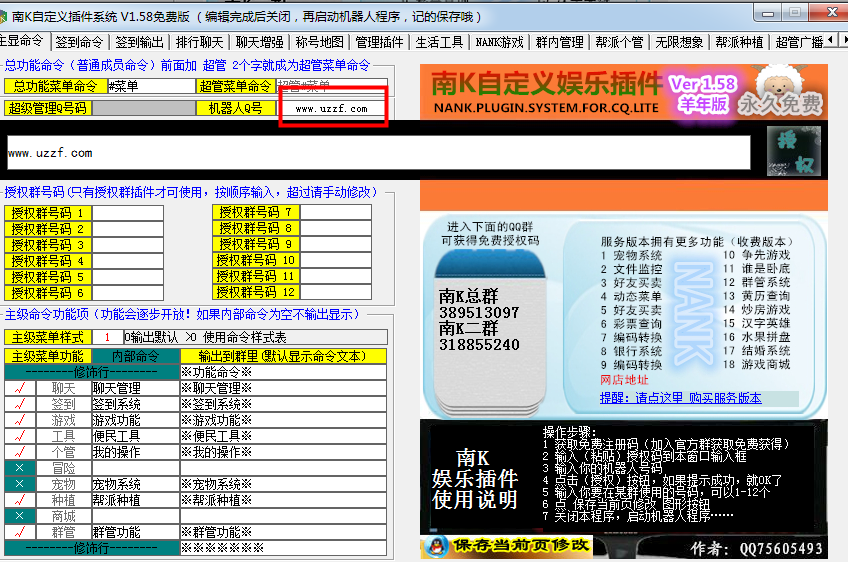This screenshot has height=562, width=848.
Task: Click the sheep mascot logo in banner
Action: 777,84
